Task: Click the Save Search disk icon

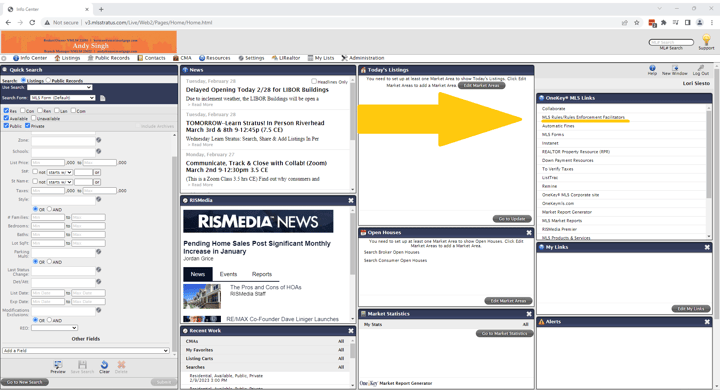Action: [82, 365]
